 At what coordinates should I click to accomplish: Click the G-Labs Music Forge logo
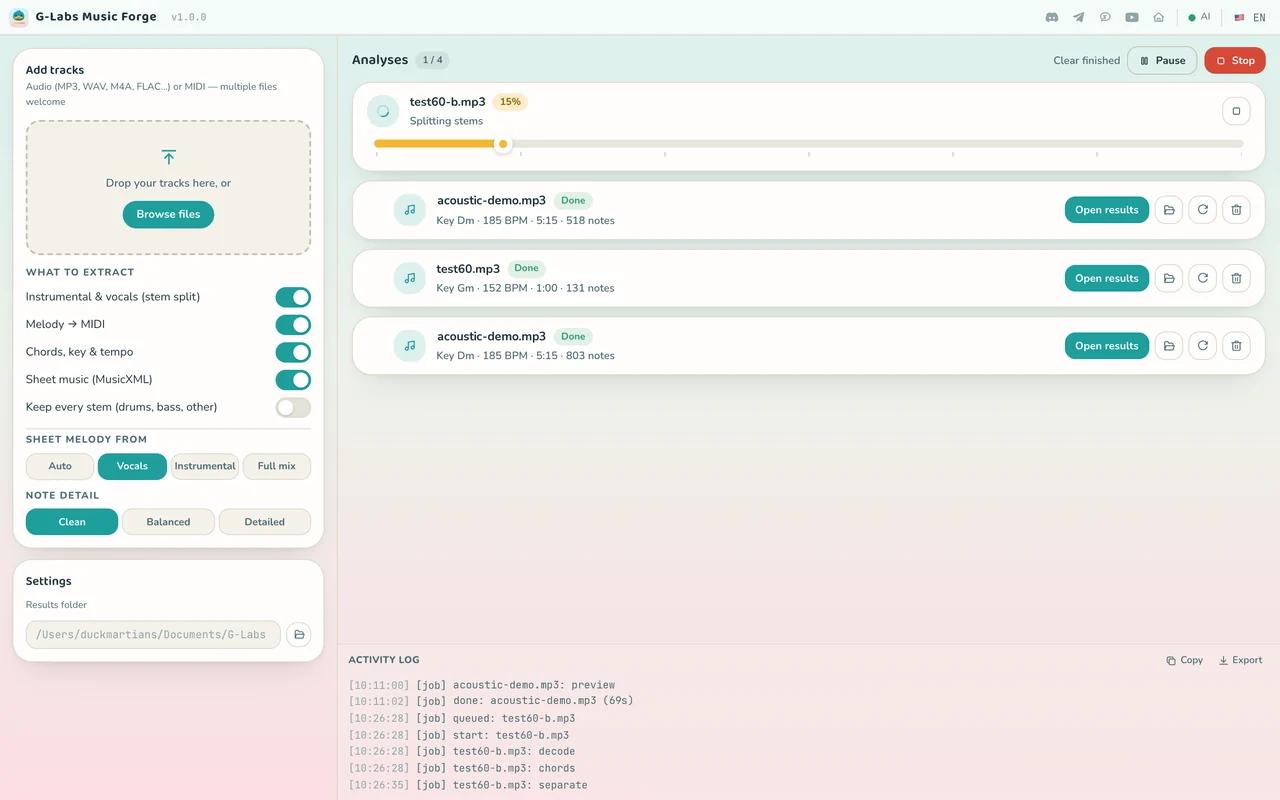18,17
